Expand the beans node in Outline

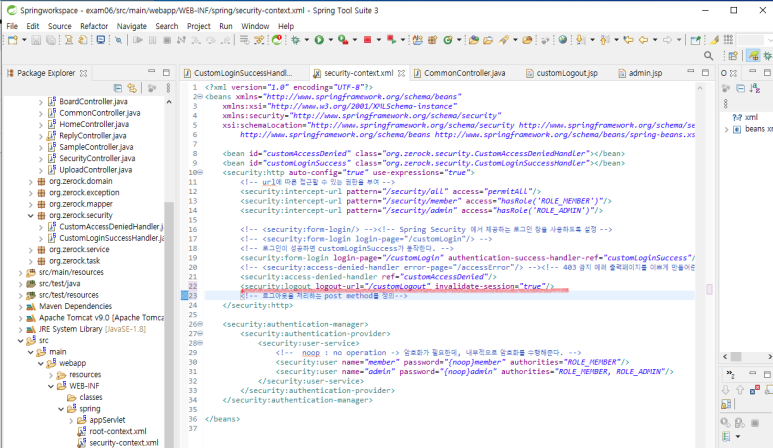[726, 129]
